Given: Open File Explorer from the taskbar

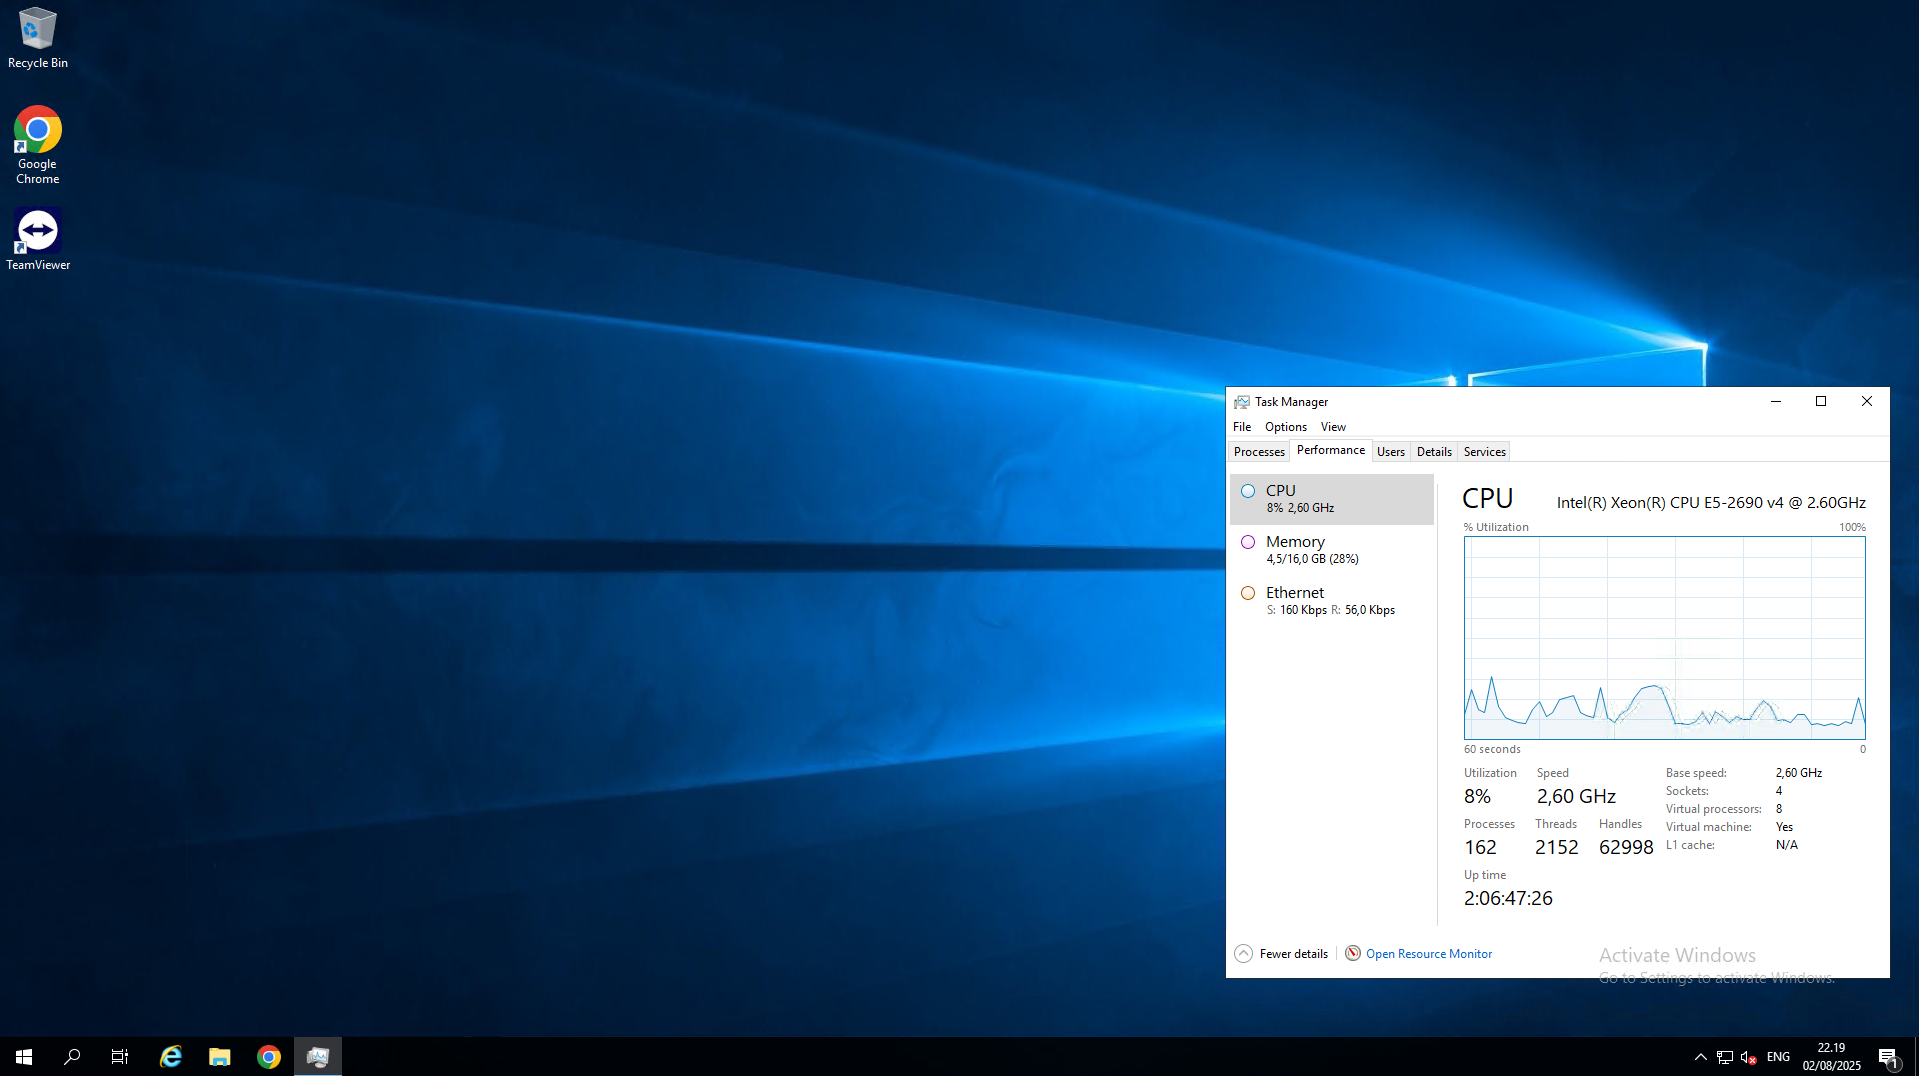Looking at the screenshot, I should point(220,1056).
